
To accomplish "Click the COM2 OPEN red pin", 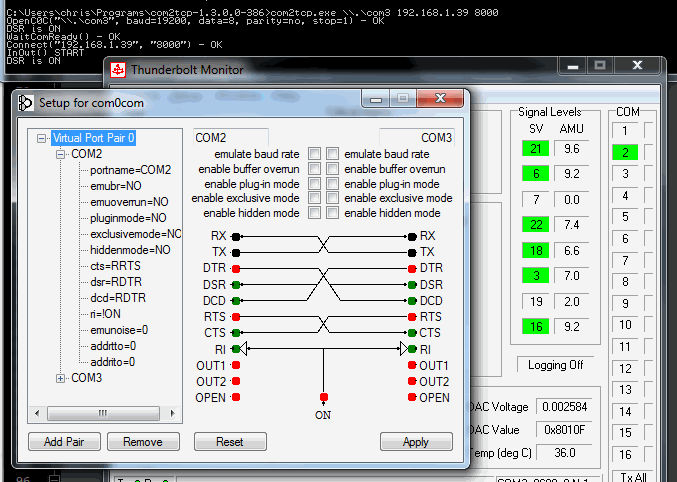I will point(236,397).
